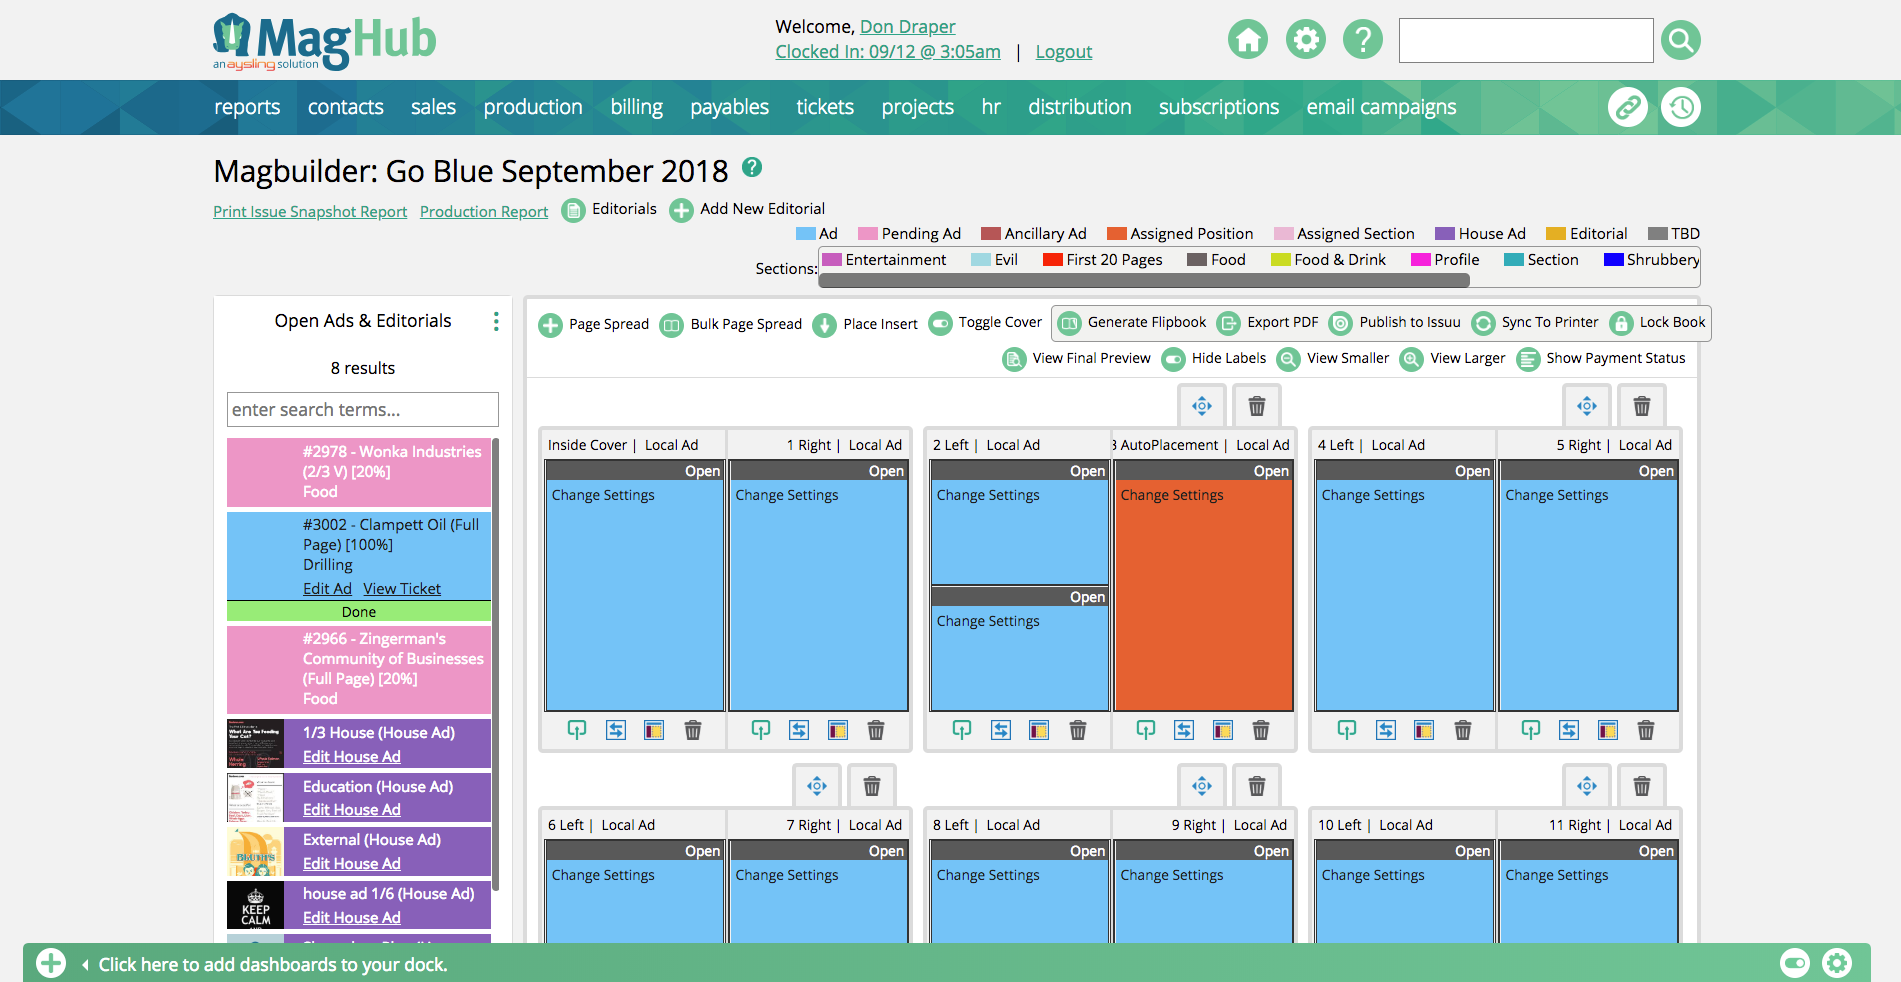Expand the dock via left arrow
Image resolution: width=1901 pixels, height=982 pixels.
point(85,965)
